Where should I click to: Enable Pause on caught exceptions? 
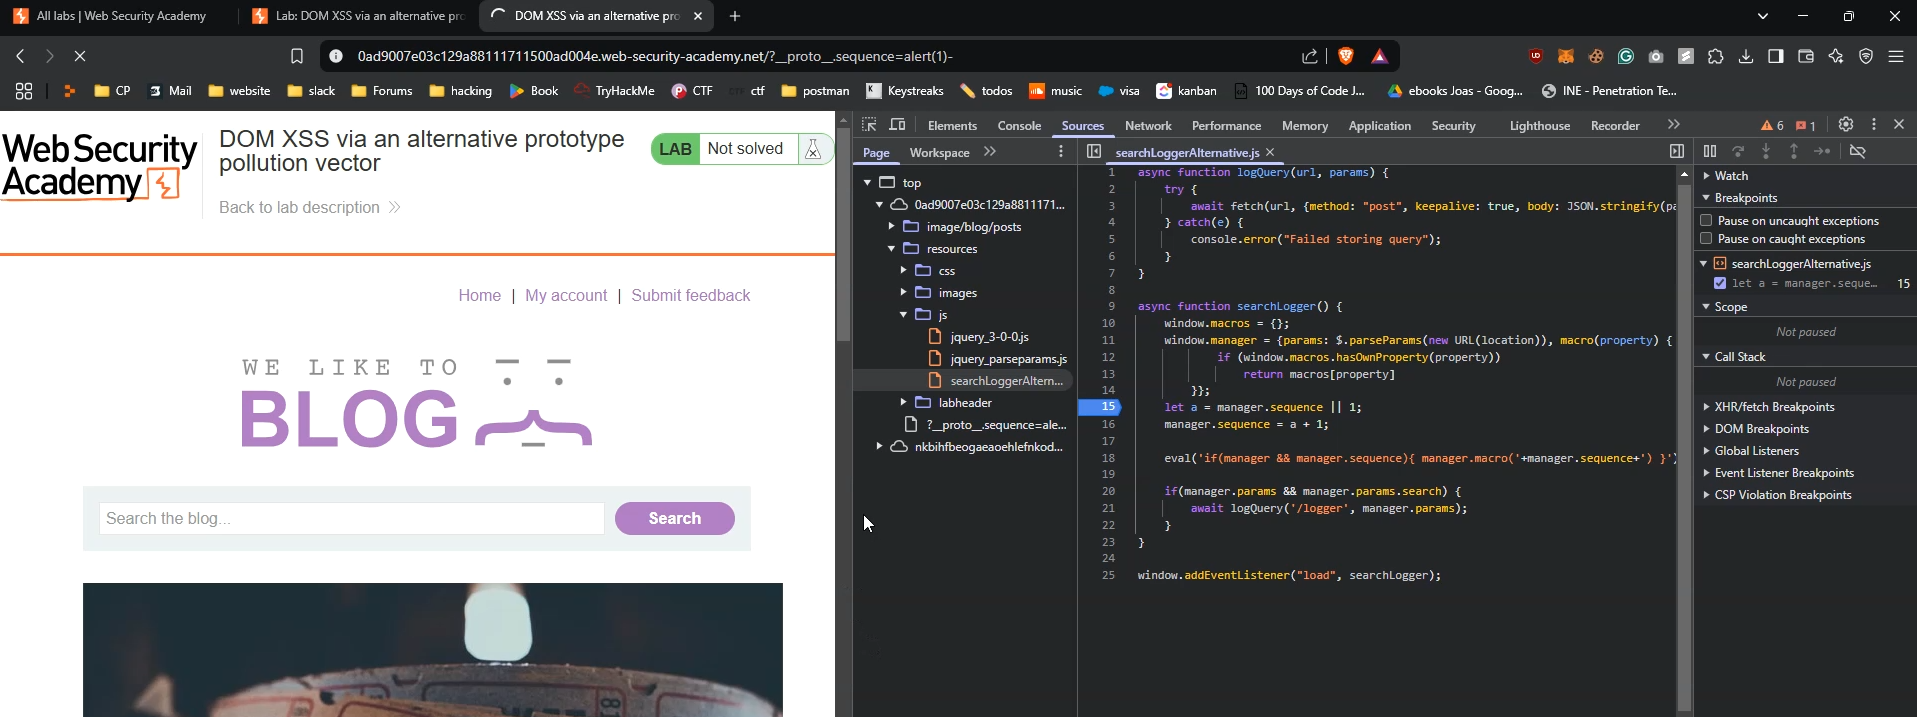click(1707, 239)
